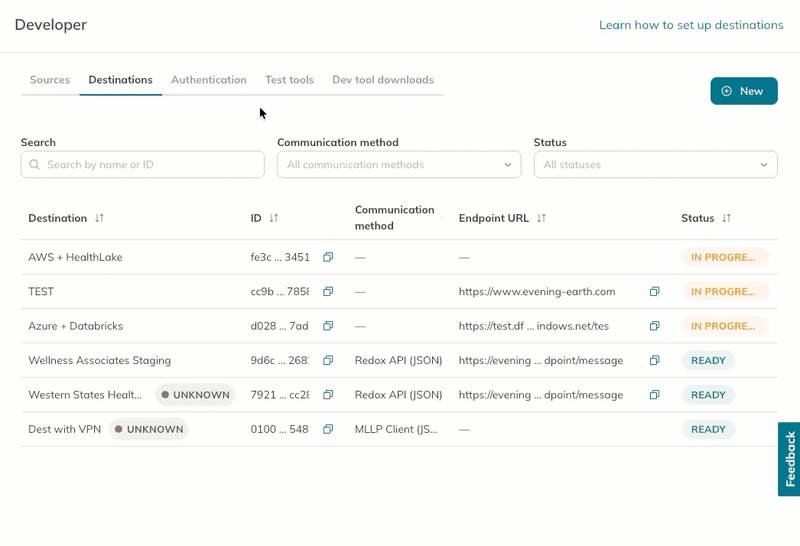Viewport: 800px width, 546px height.
Task: Focus the Search by name or ID field
Action: 142,164
